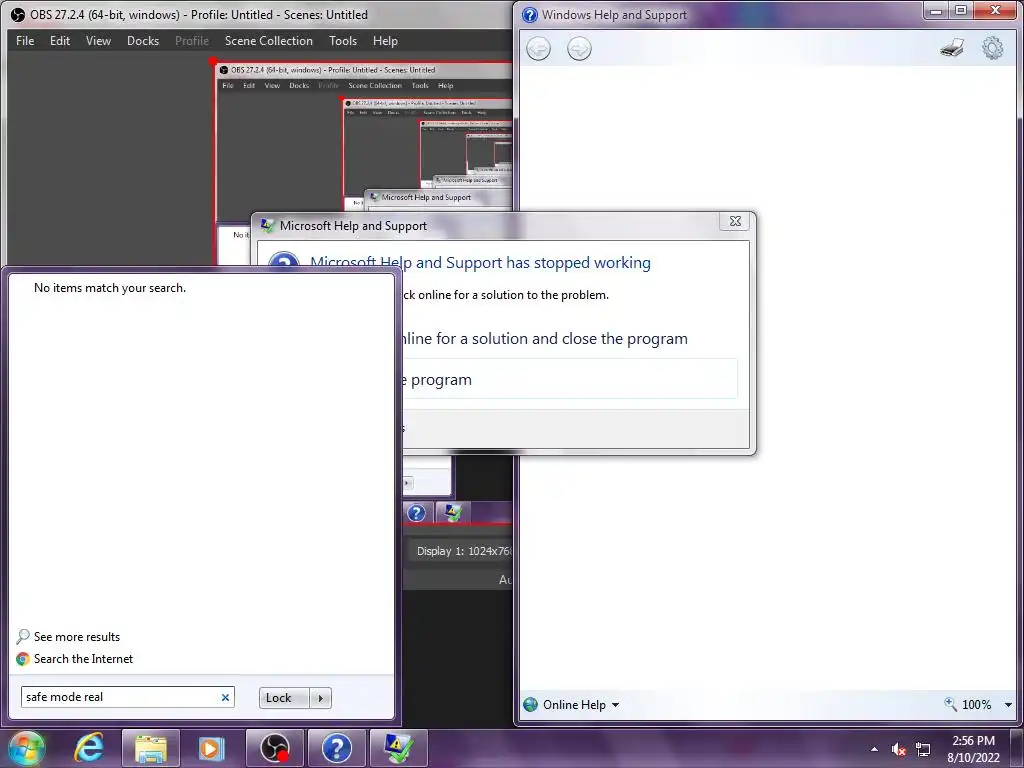Click the Print icon in Help window
Screen dimensions: 1024x768
pos(952,48)
